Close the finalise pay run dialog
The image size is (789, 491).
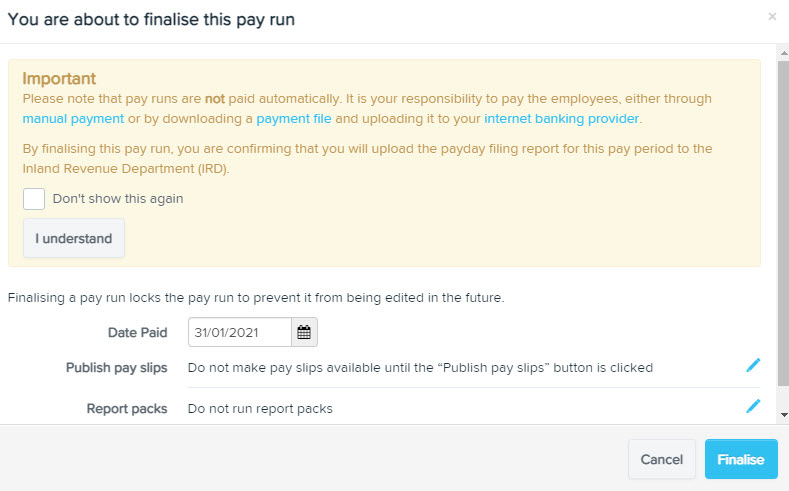click(772, 17)
